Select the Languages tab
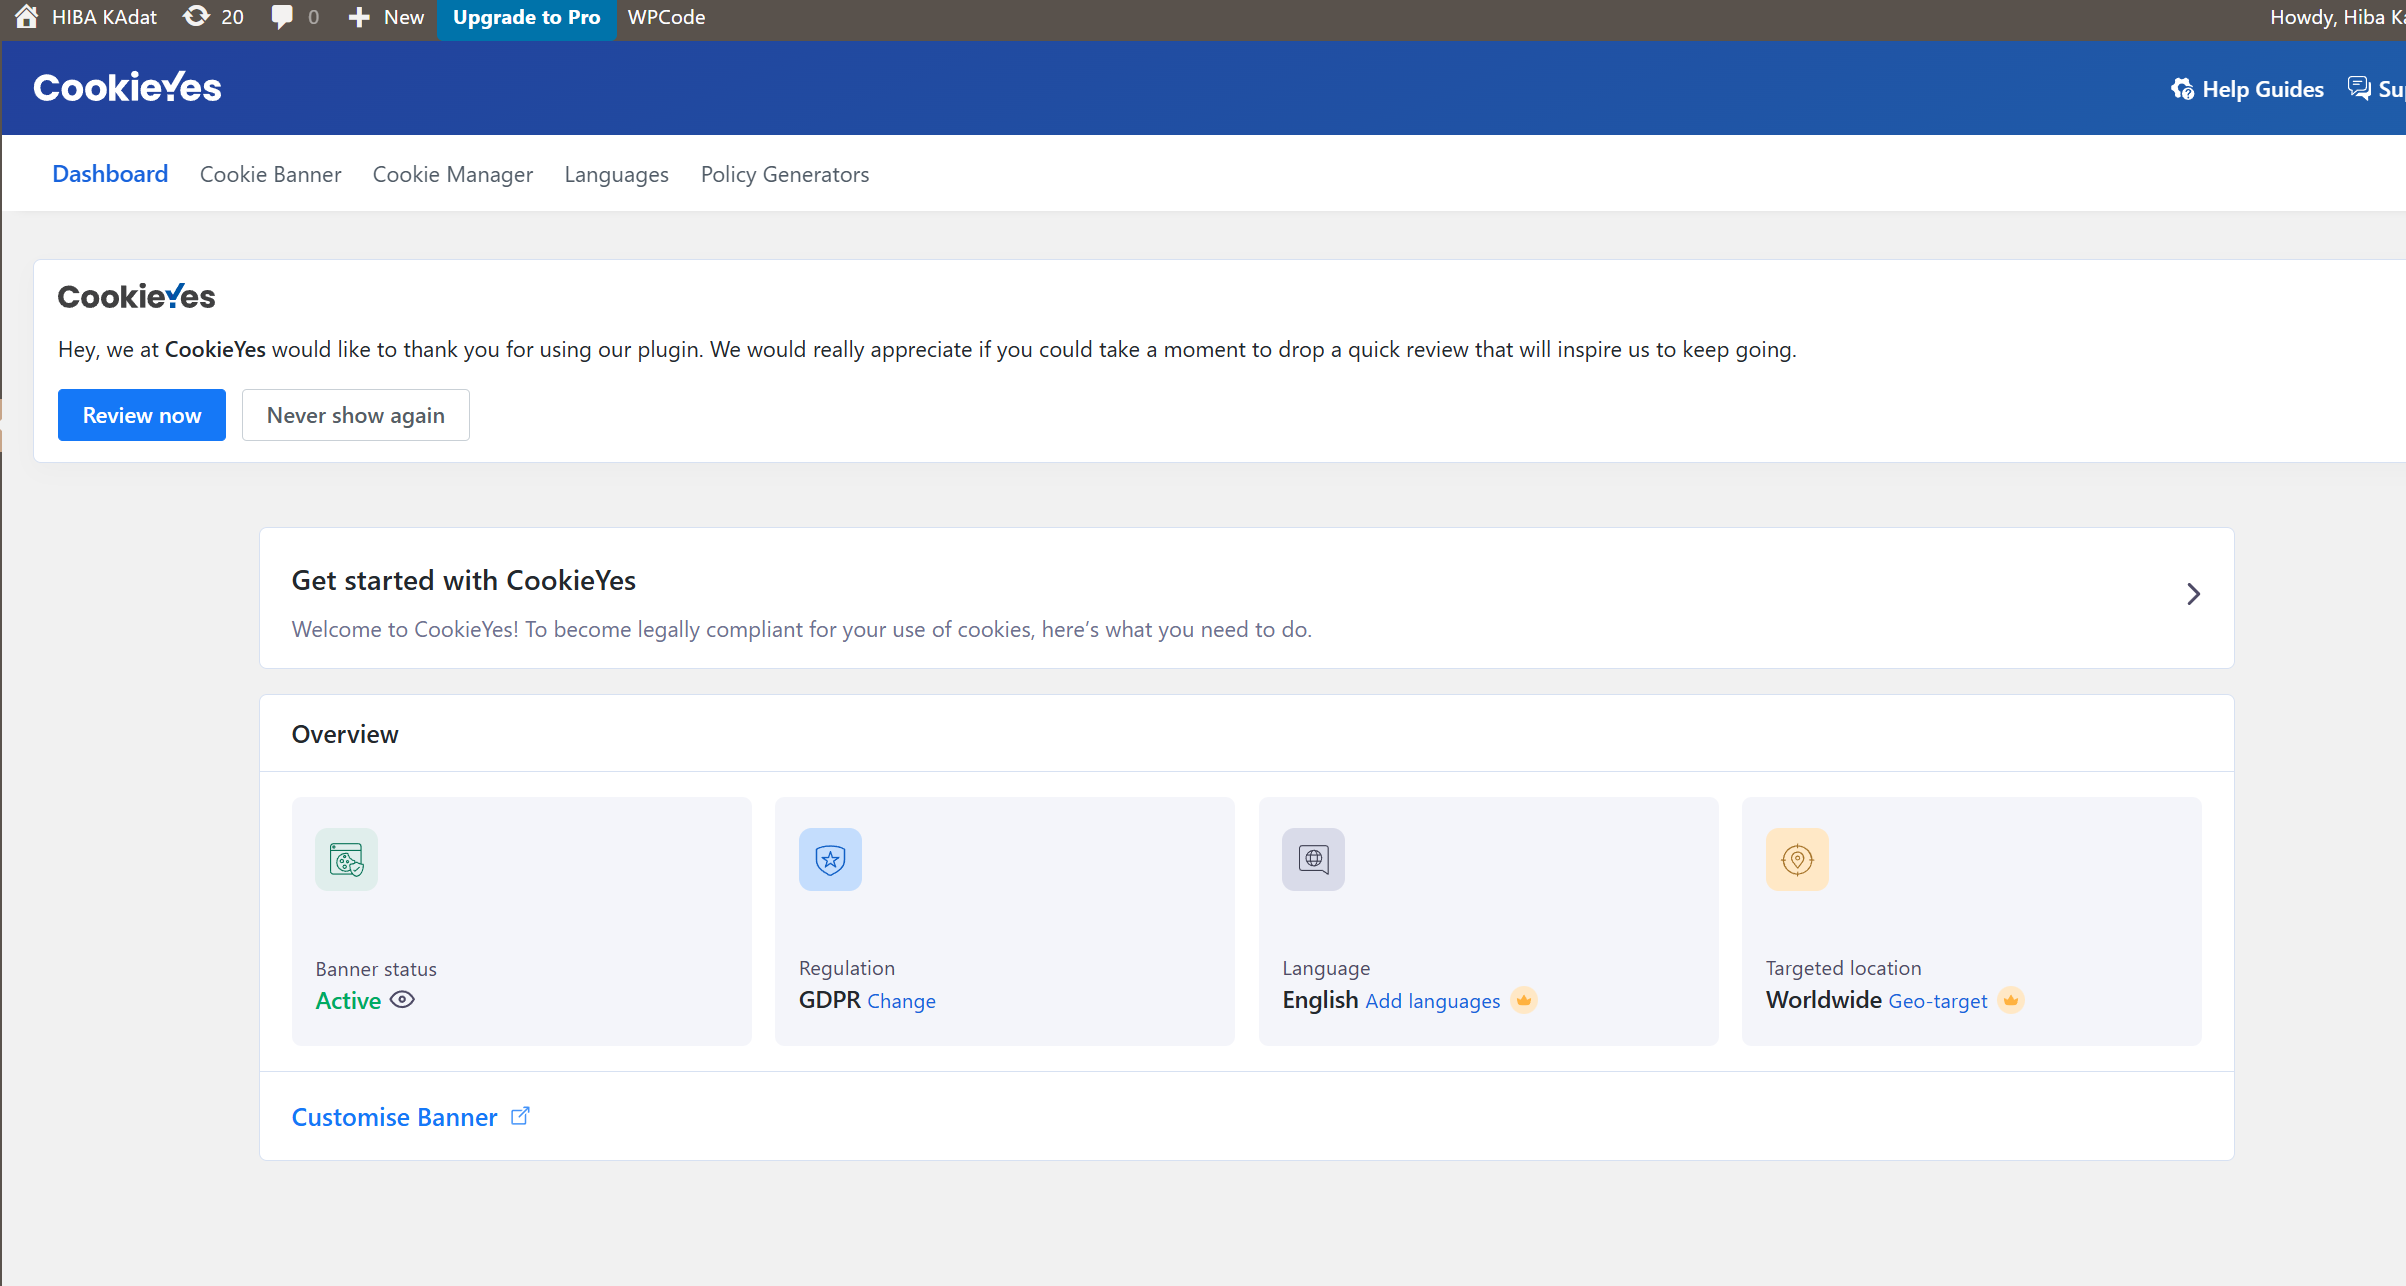Screen dimensions: 2406x1286 (x=616, y=174)
